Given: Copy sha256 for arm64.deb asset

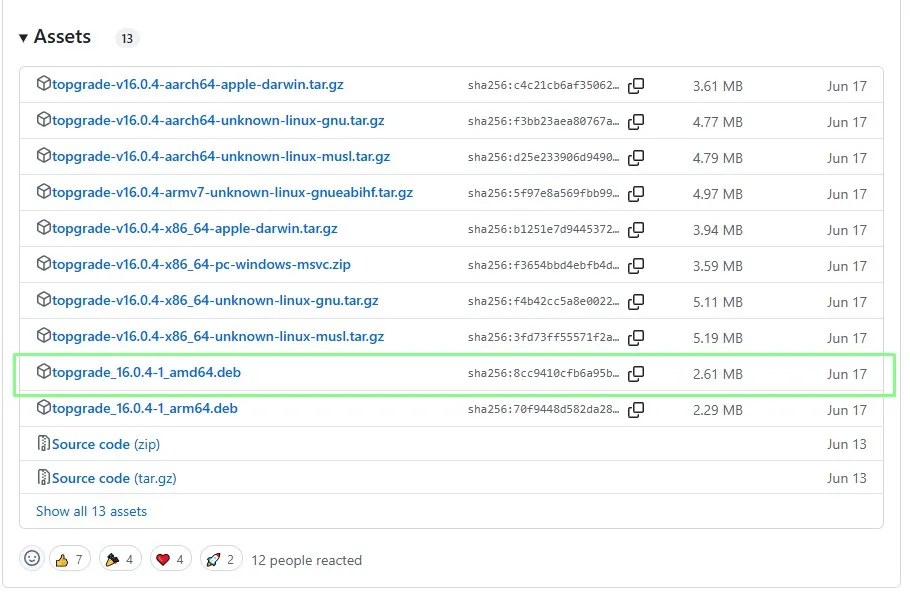Looking at the screenshot, I should [x=636, y=410].
